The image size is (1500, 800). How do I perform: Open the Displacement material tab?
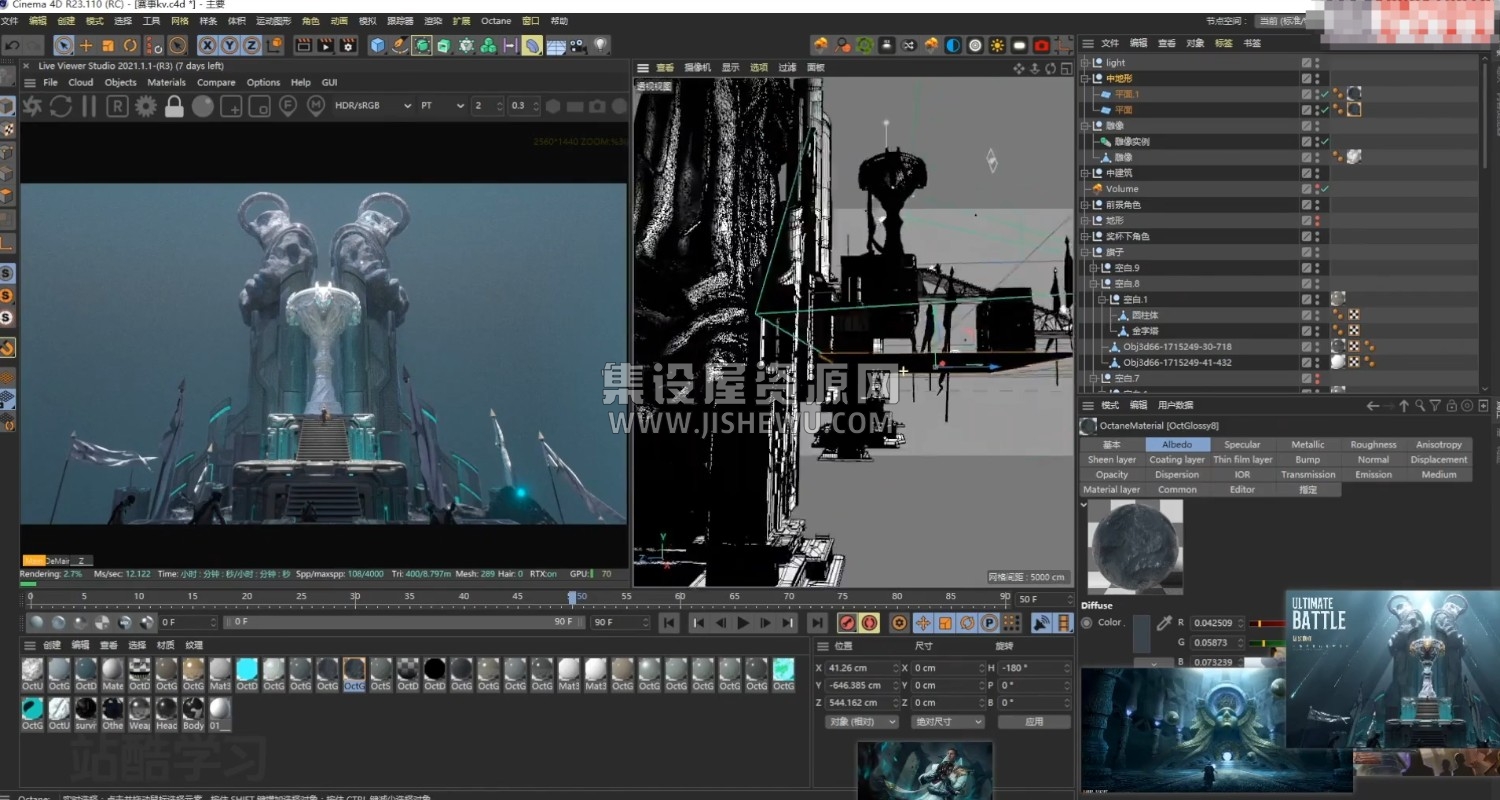[x=1438, y=460]
